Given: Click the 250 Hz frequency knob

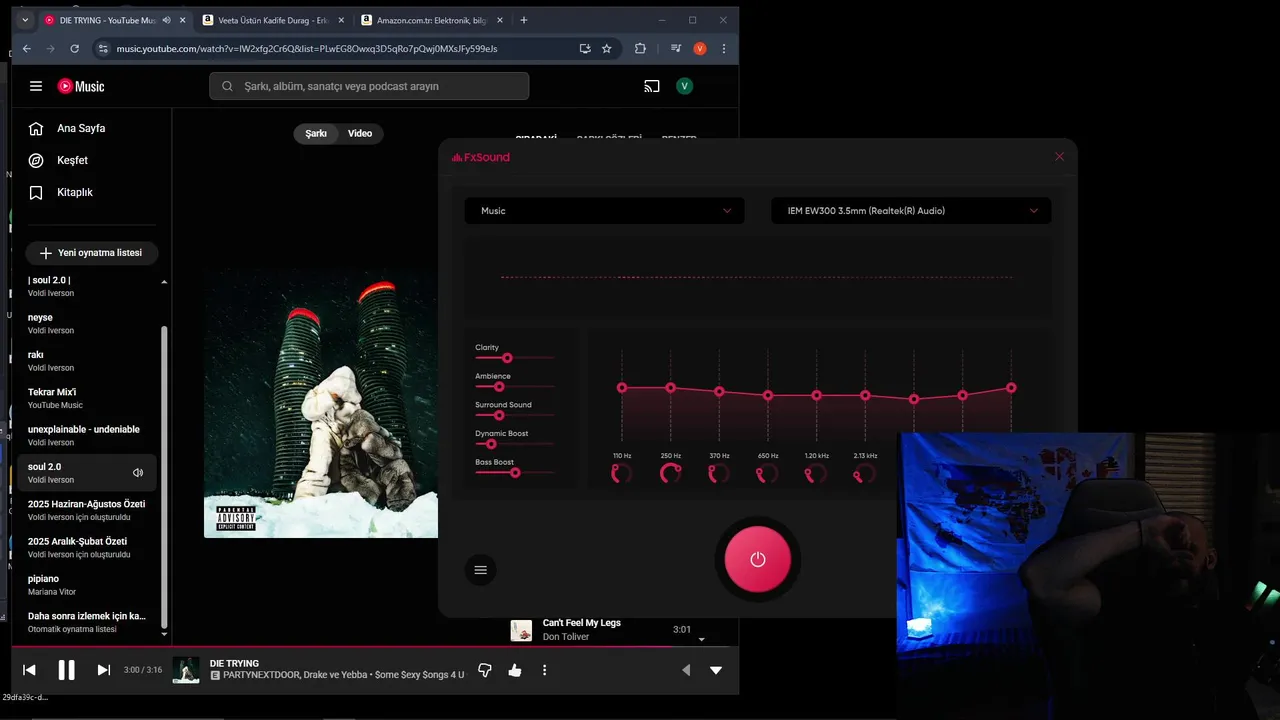Looking at the screenshot, I should click(671, 473).
